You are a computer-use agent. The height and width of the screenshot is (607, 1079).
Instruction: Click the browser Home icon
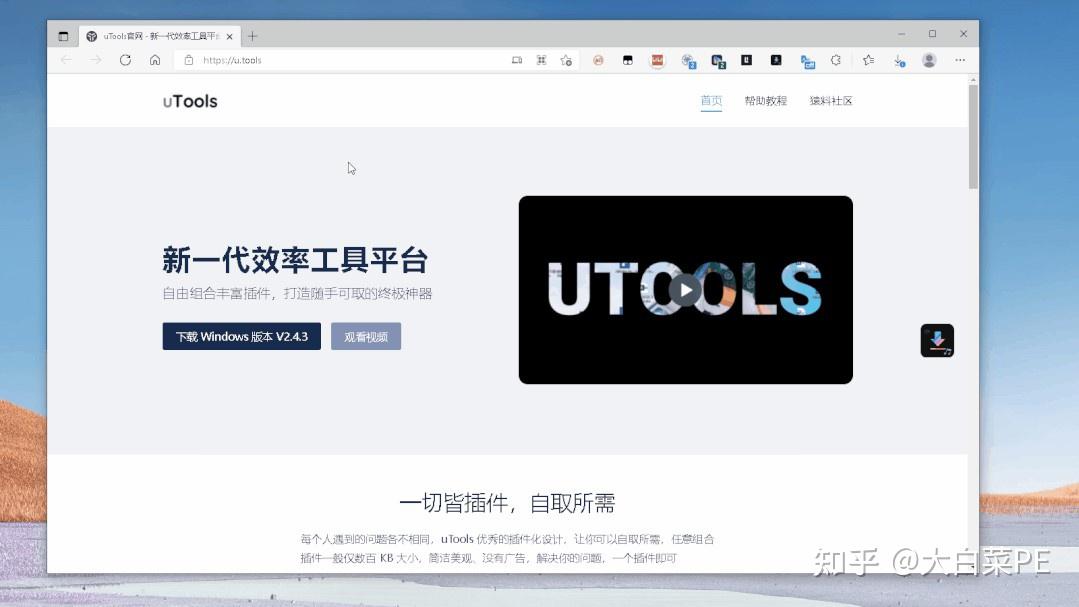pos(153,60)
